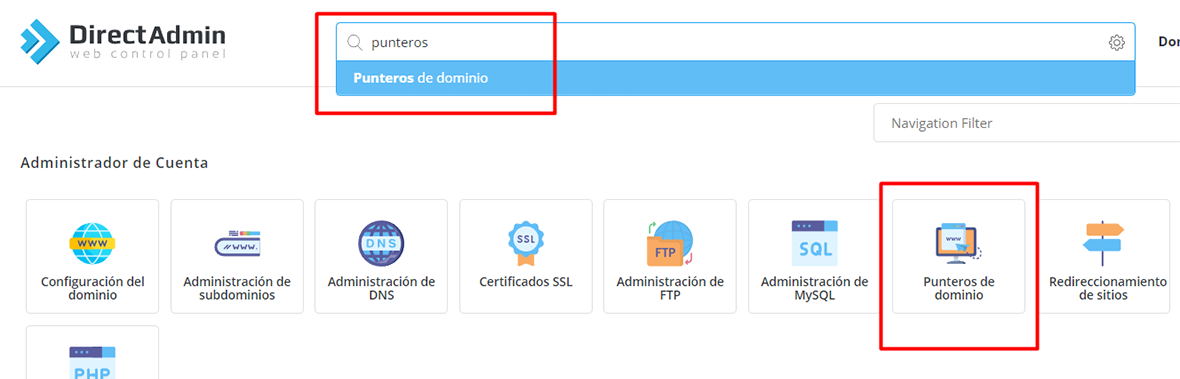Open Punteros de dominio monitor icon
The image size is (1180, 379).
pos(959,243)
